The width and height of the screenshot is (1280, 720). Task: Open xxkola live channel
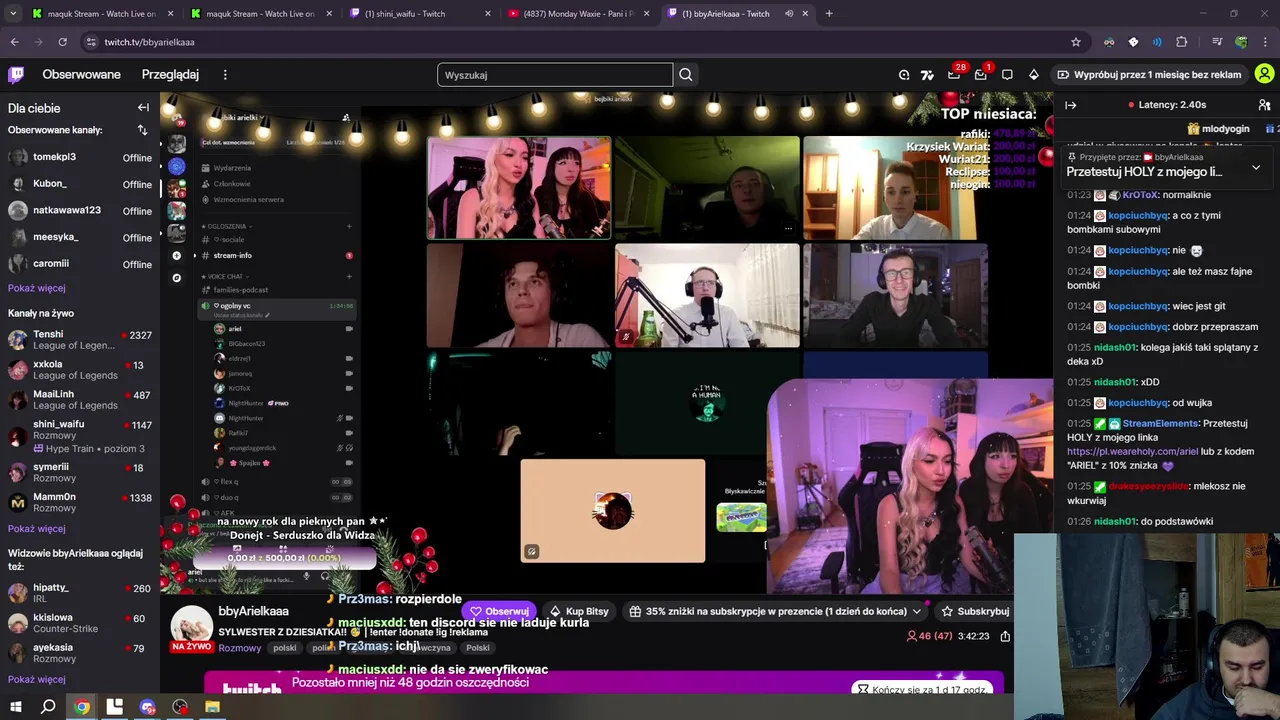[x=80, y=370]
